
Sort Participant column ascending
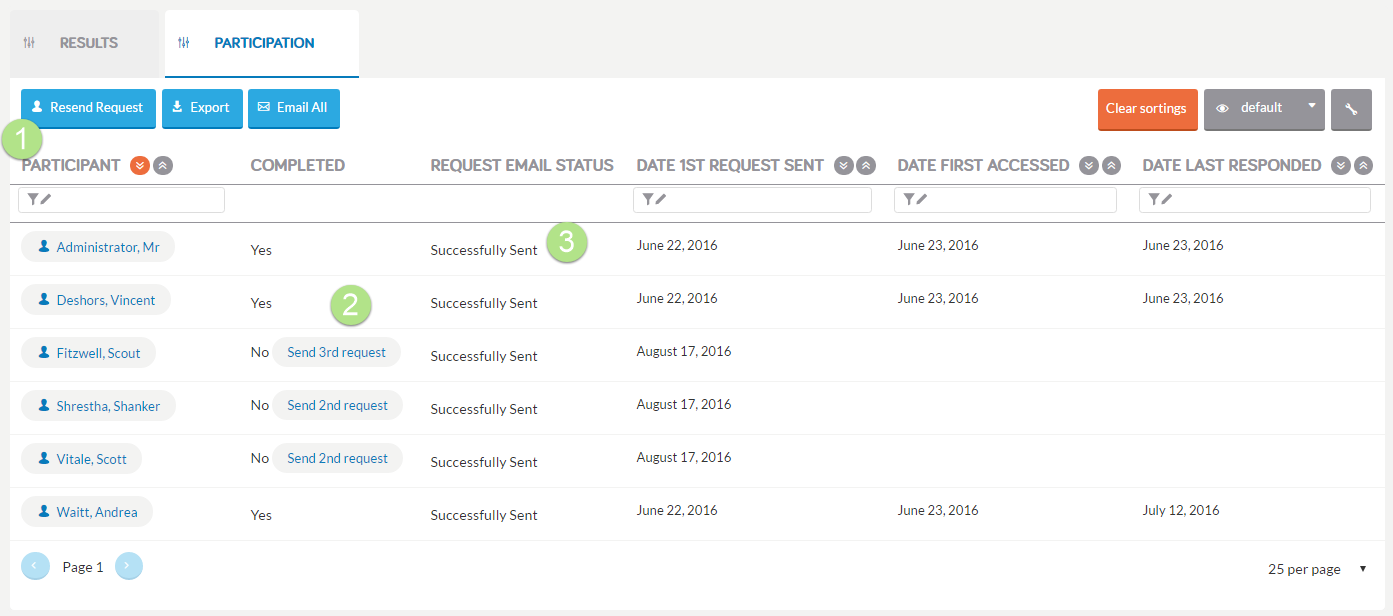tap(163, 165)
